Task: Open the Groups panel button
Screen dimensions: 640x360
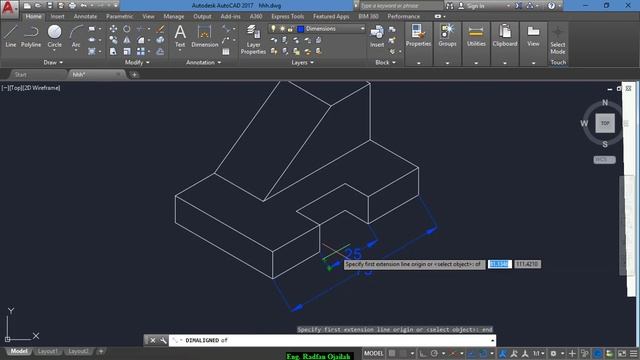Action: pos(447,36)
